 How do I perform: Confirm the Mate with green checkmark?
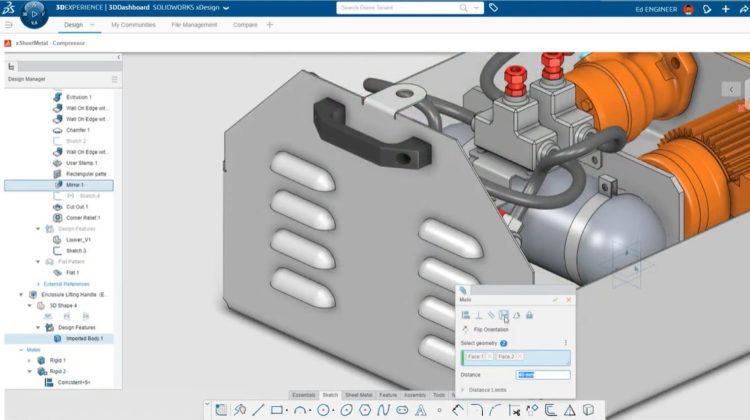(x=556, y=299)
